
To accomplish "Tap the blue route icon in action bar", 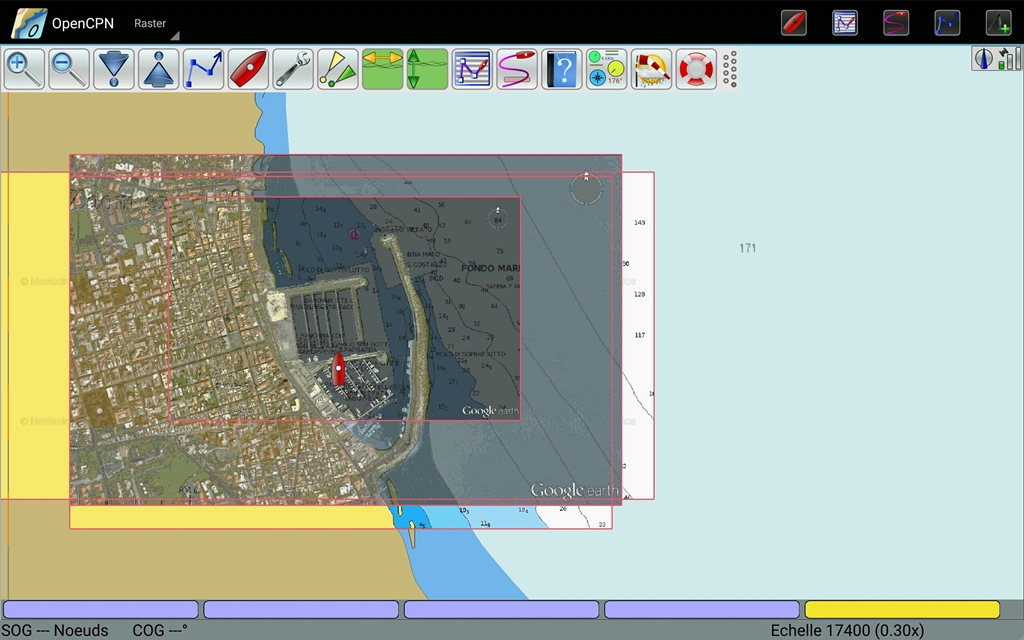I will [947, 23].
